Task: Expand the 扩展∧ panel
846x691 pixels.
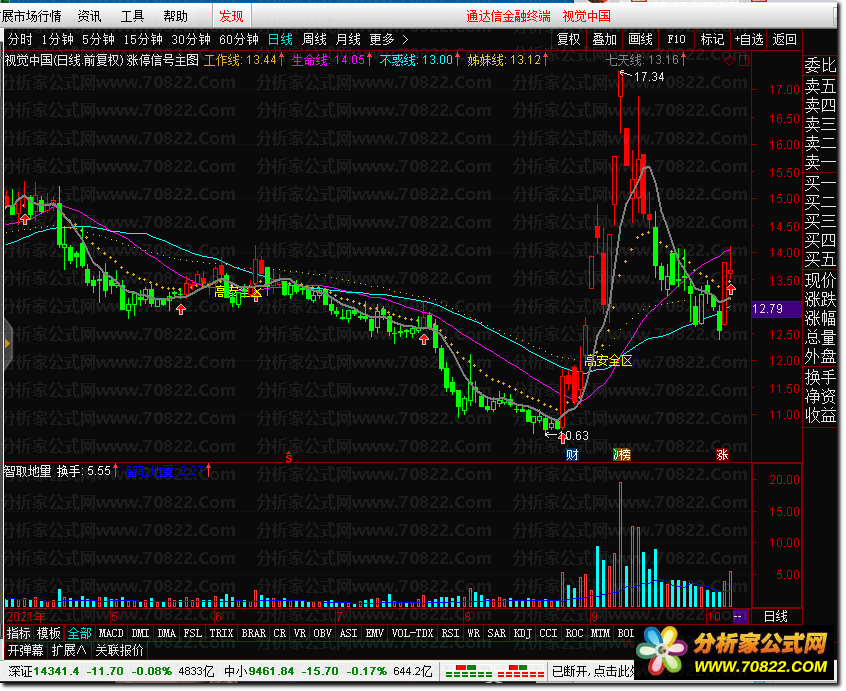Action: pyautogui.click(x=69, y=651)
